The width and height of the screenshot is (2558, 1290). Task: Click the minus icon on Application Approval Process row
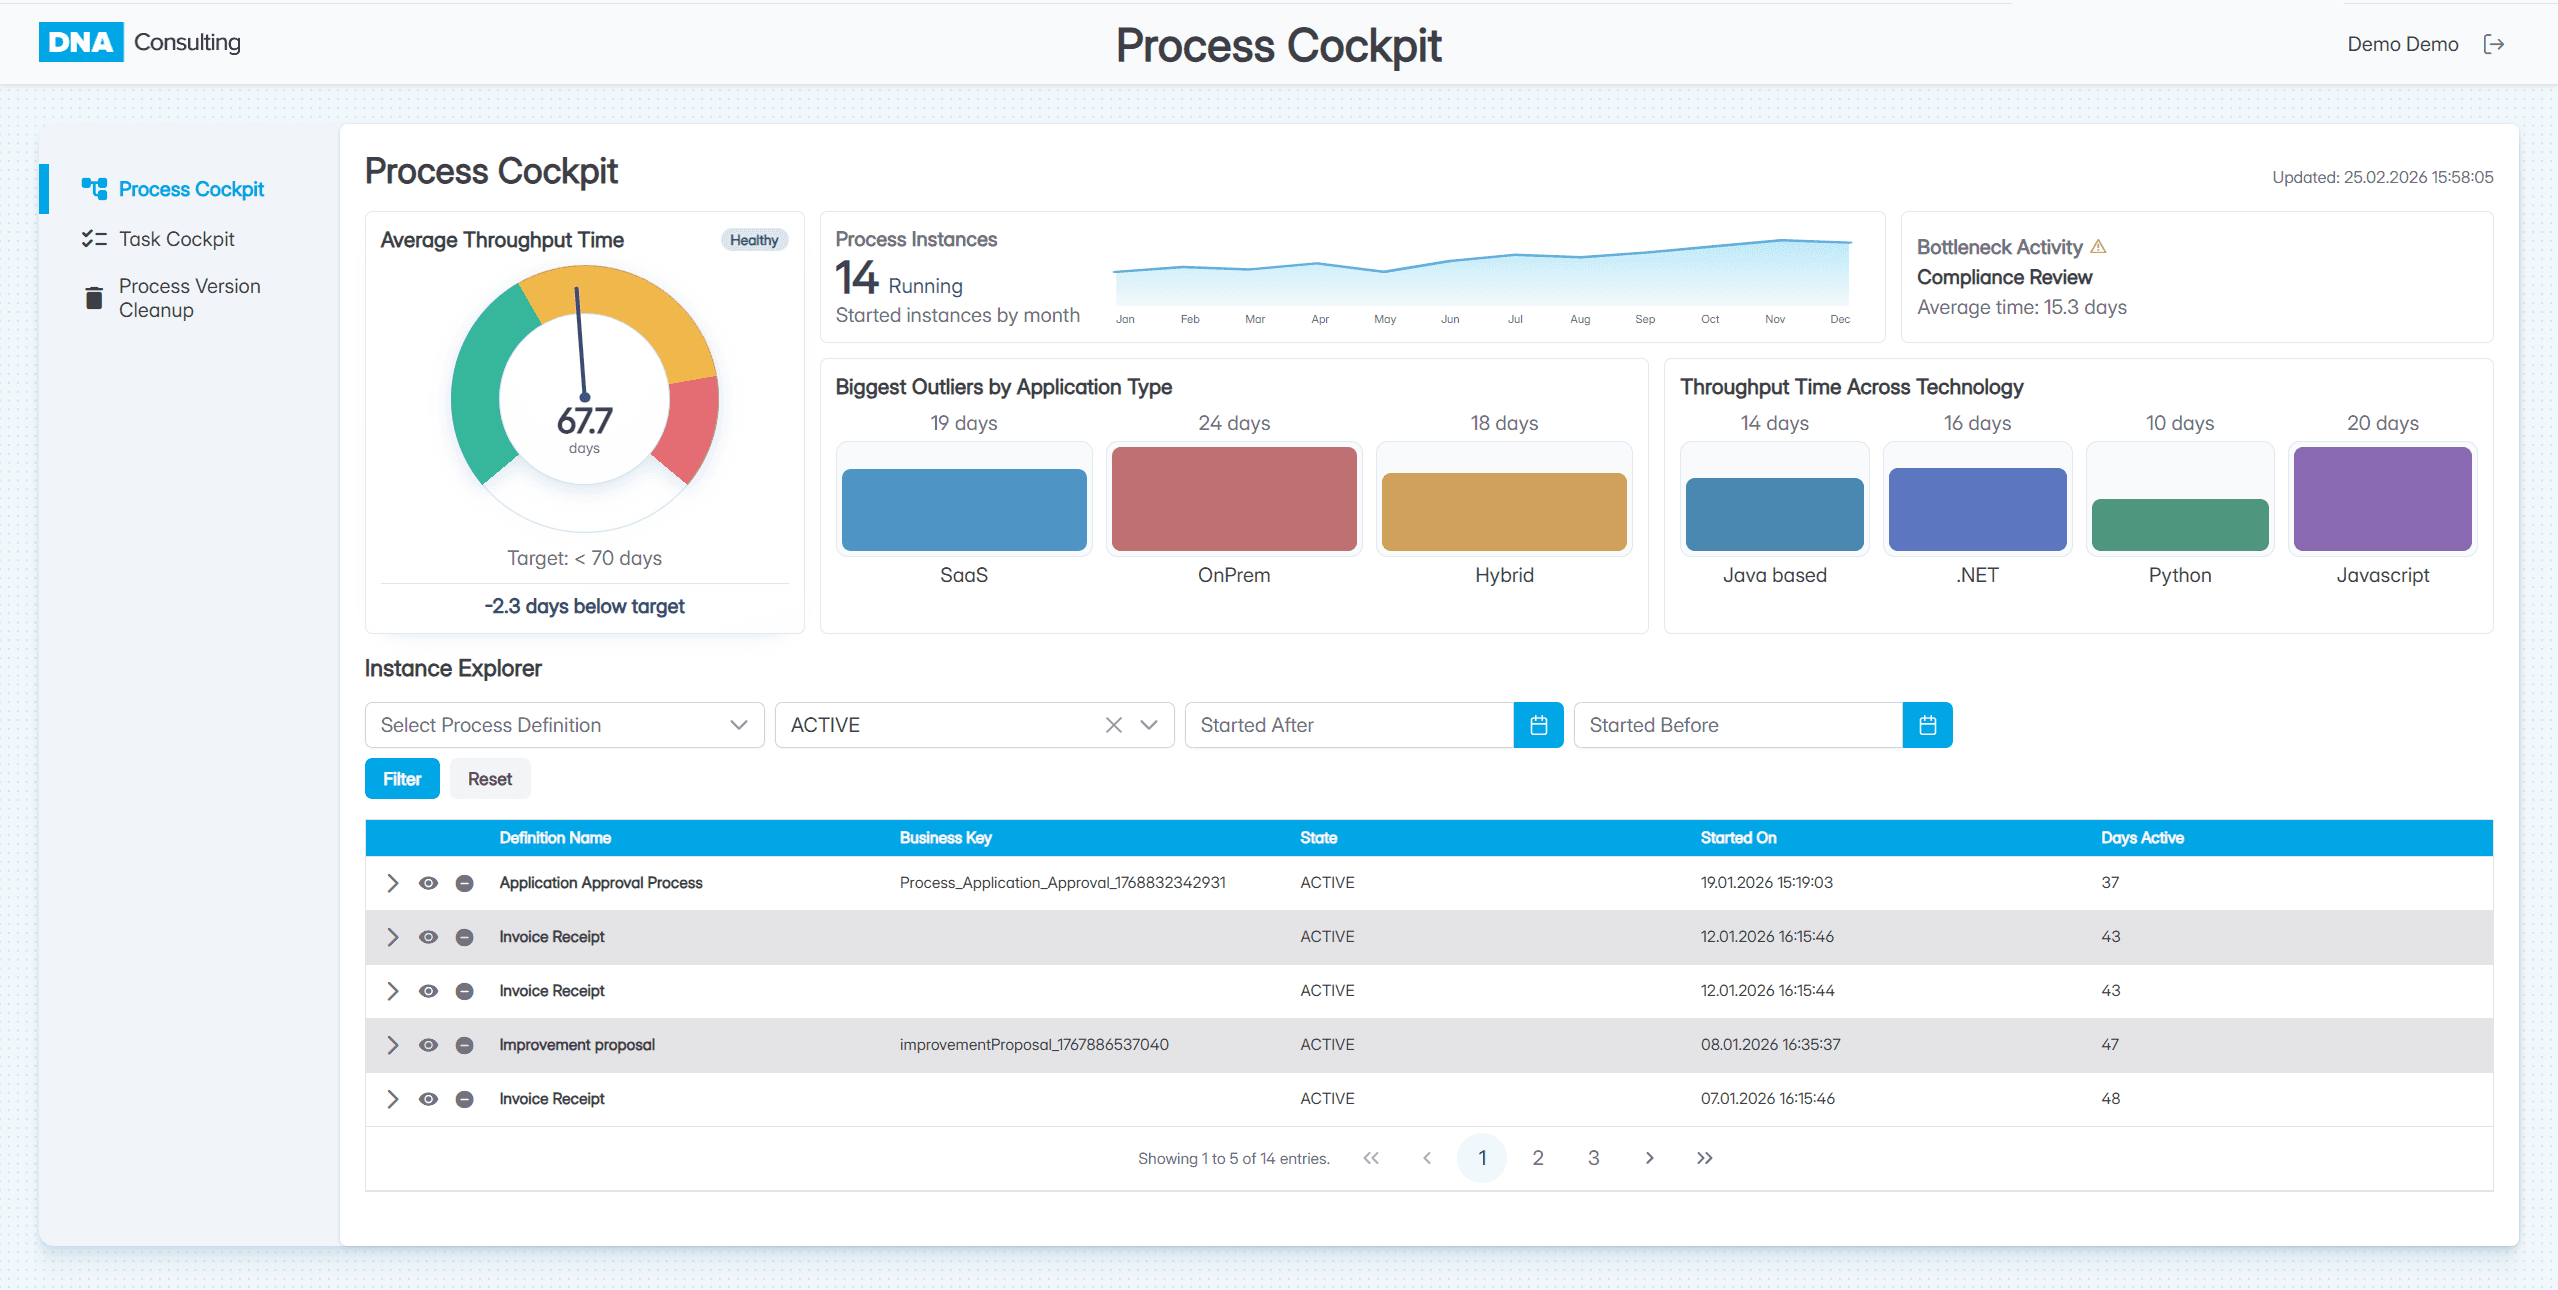point(464,883)
